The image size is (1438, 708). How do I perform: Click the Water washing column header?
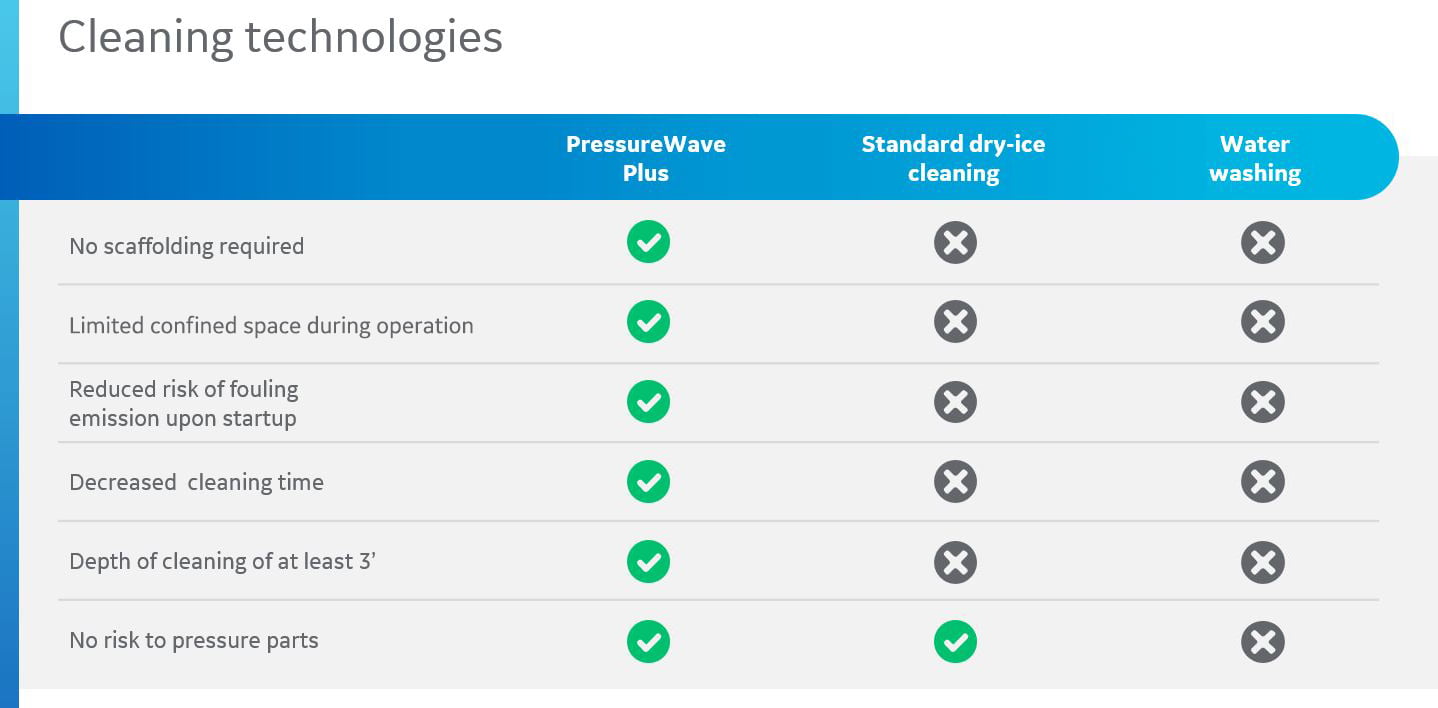1255,158
